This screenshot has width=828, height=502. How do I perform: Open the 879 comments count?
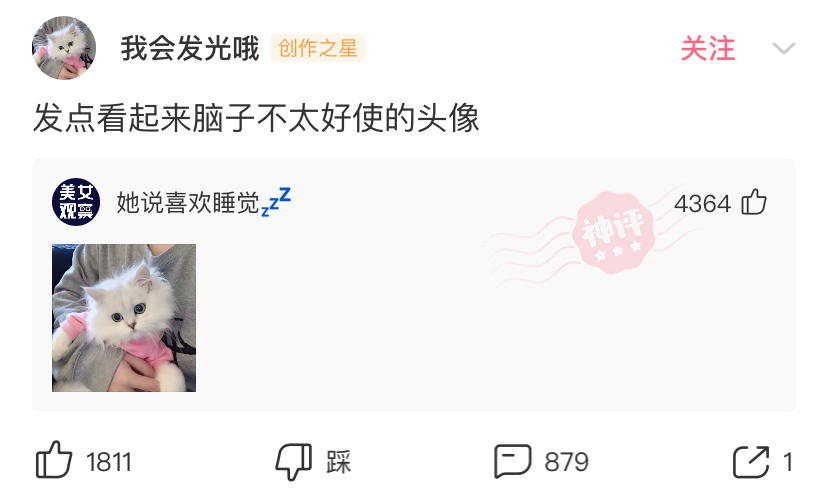point(567,462)
